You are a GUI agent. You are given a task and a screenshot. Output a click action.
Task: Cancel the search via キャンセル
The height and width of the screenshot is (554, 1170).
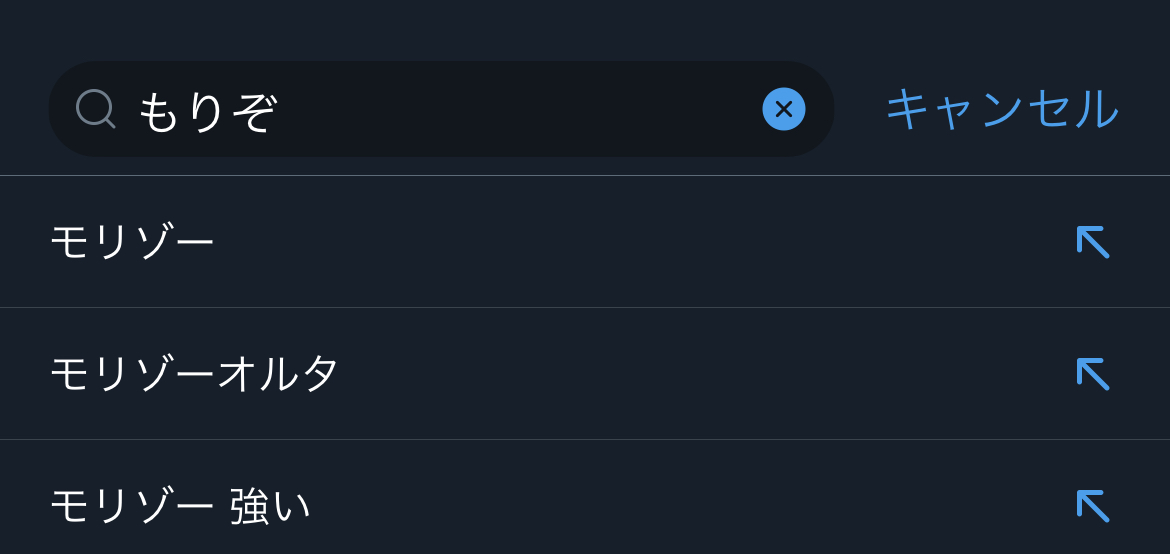pyautogui.click(x=1001, y=109)
